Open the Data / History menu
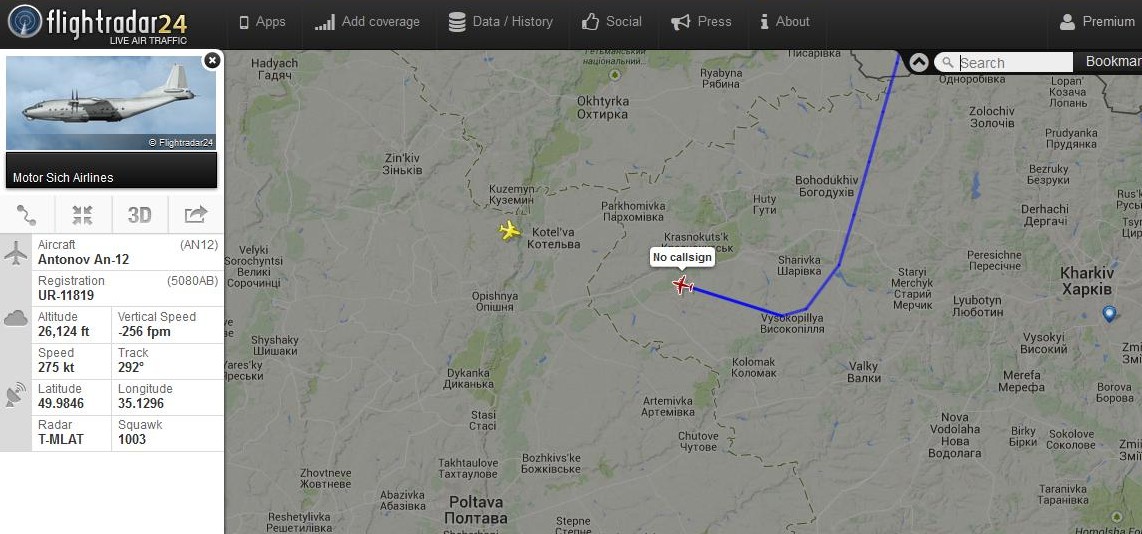This screenshot has width=1142, height=534. [x=500, y=22]
